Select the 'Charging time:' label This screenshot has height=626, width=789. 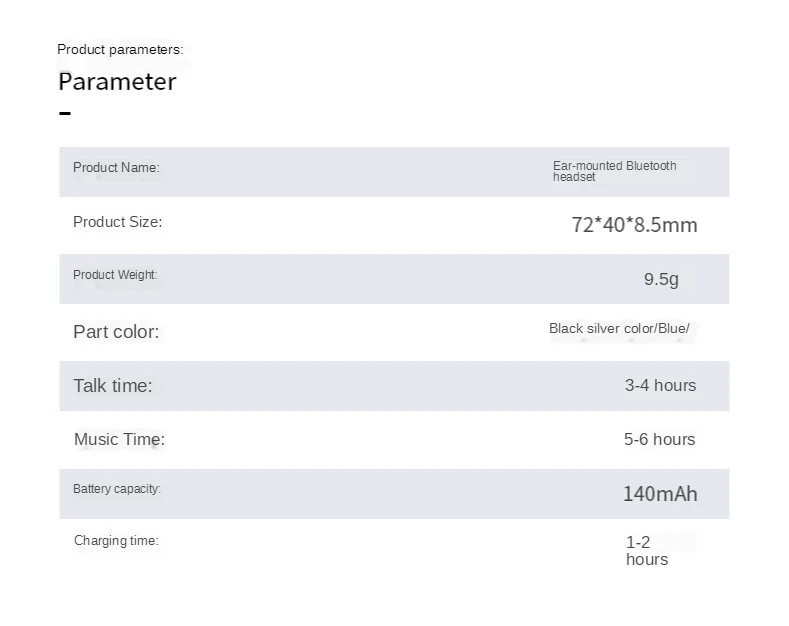pos(116,540)
